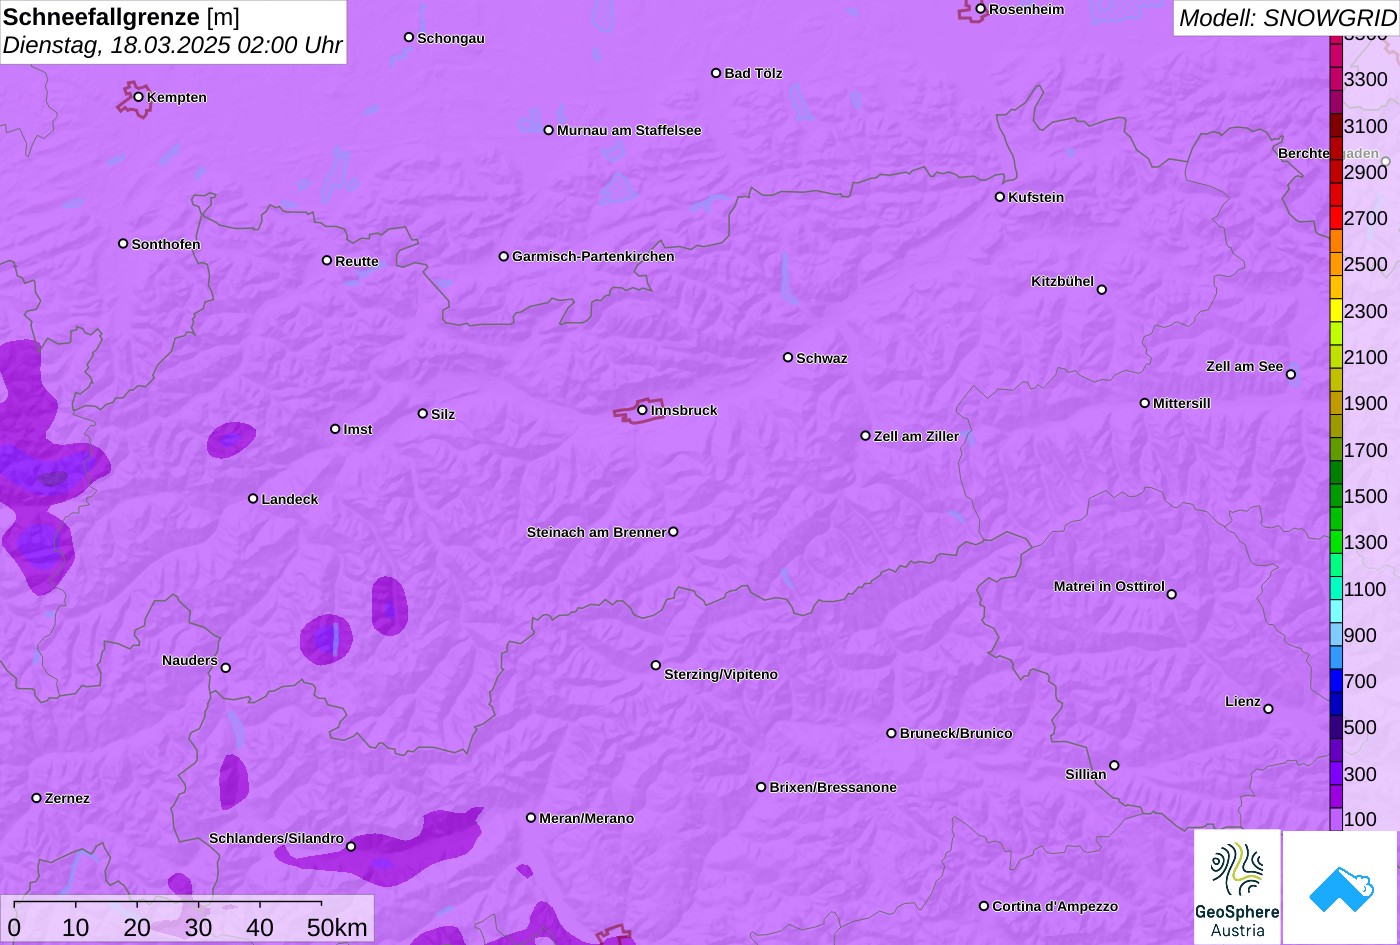Viewport: 1400px width, 945px height.
Task: Click the "Schneefallgrenze [m]" title
Action: (x=122, y=17)
